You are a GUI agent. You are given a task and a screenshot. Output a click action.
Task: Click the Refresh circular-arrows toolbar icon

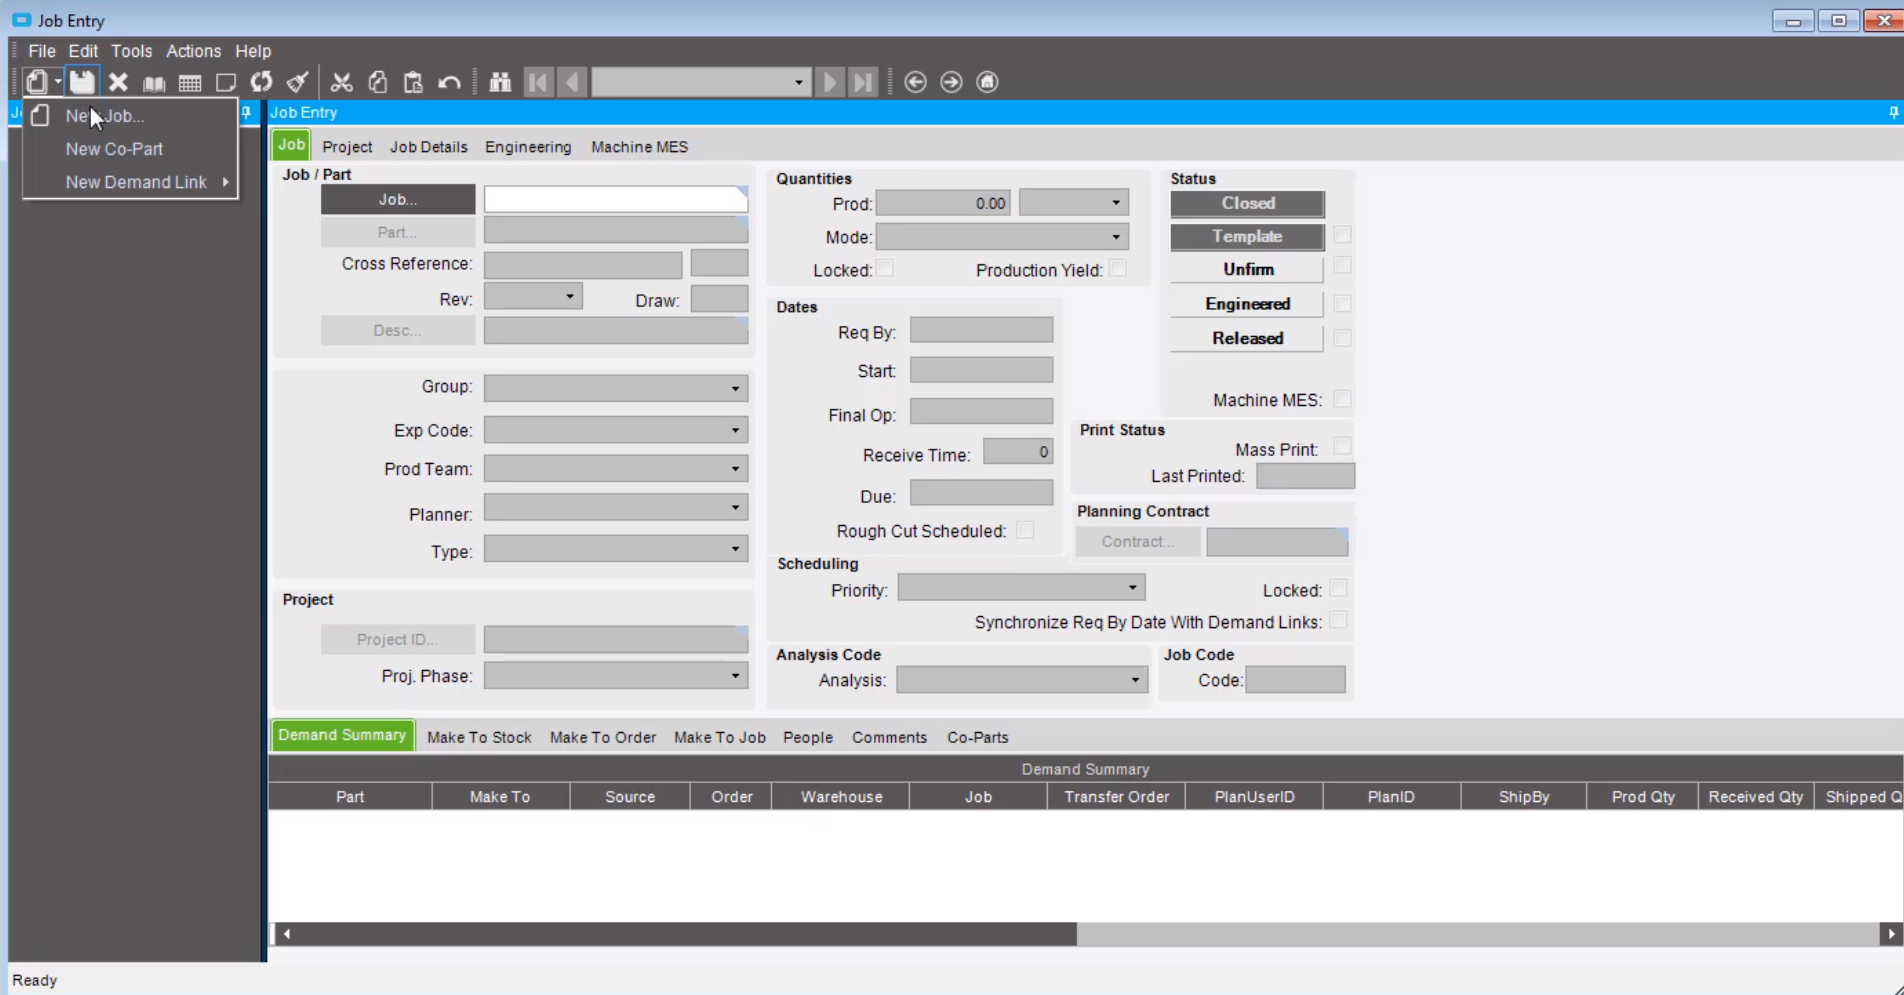261,82
